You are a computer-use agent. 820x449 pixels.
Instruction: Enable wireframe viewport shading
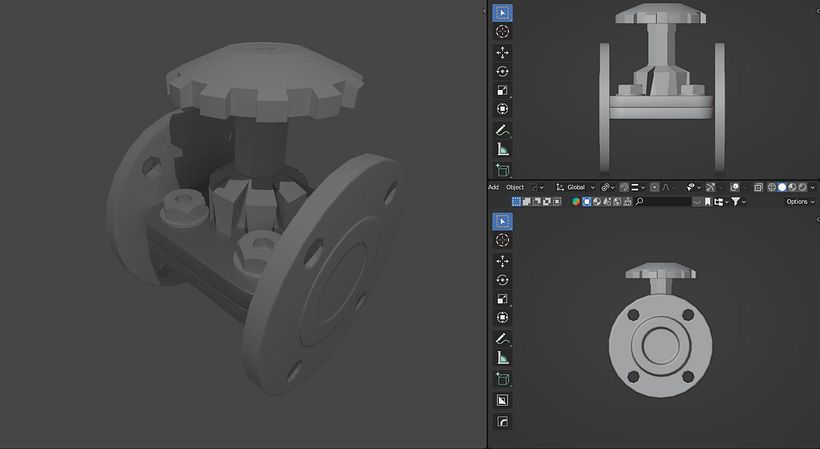(x=772, y=187)
